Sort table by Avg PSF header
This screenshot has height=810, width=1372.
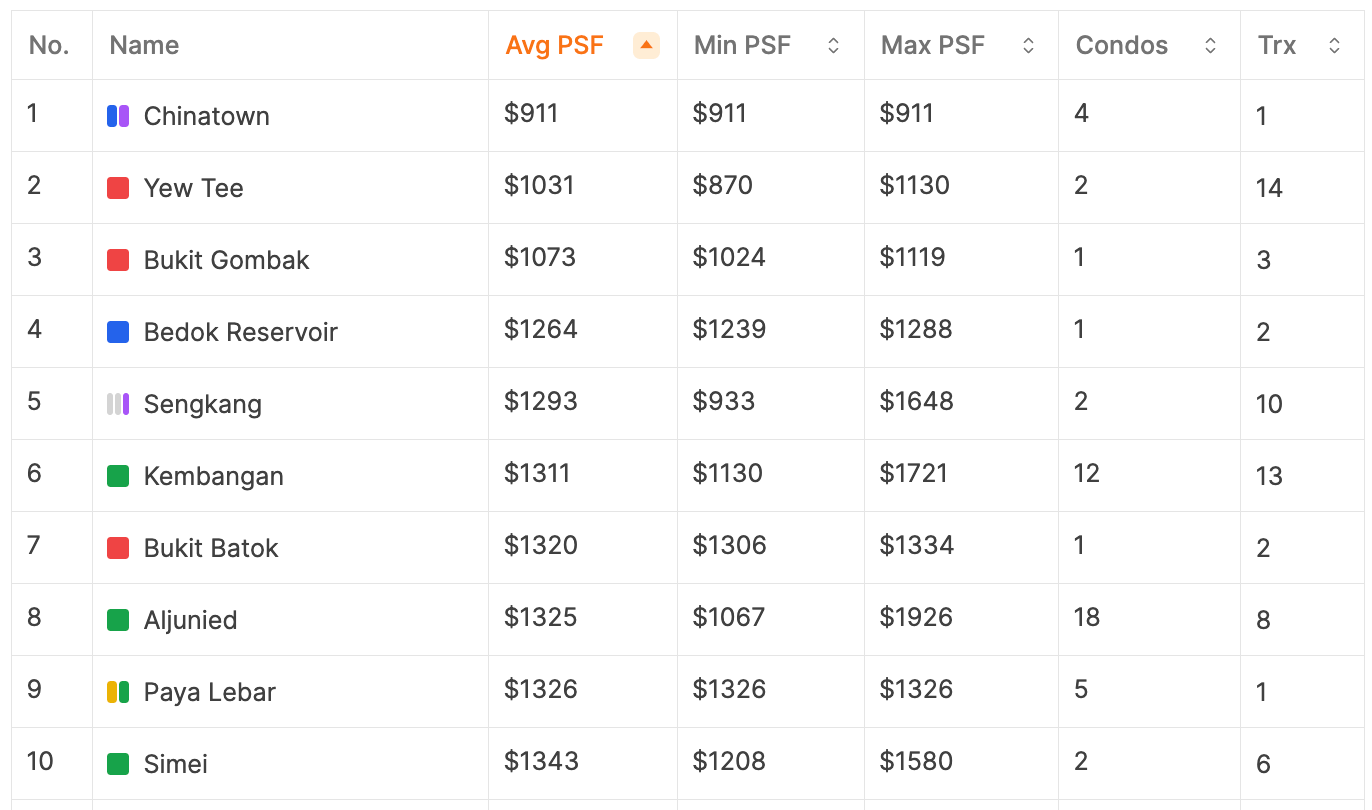(554, 45)
